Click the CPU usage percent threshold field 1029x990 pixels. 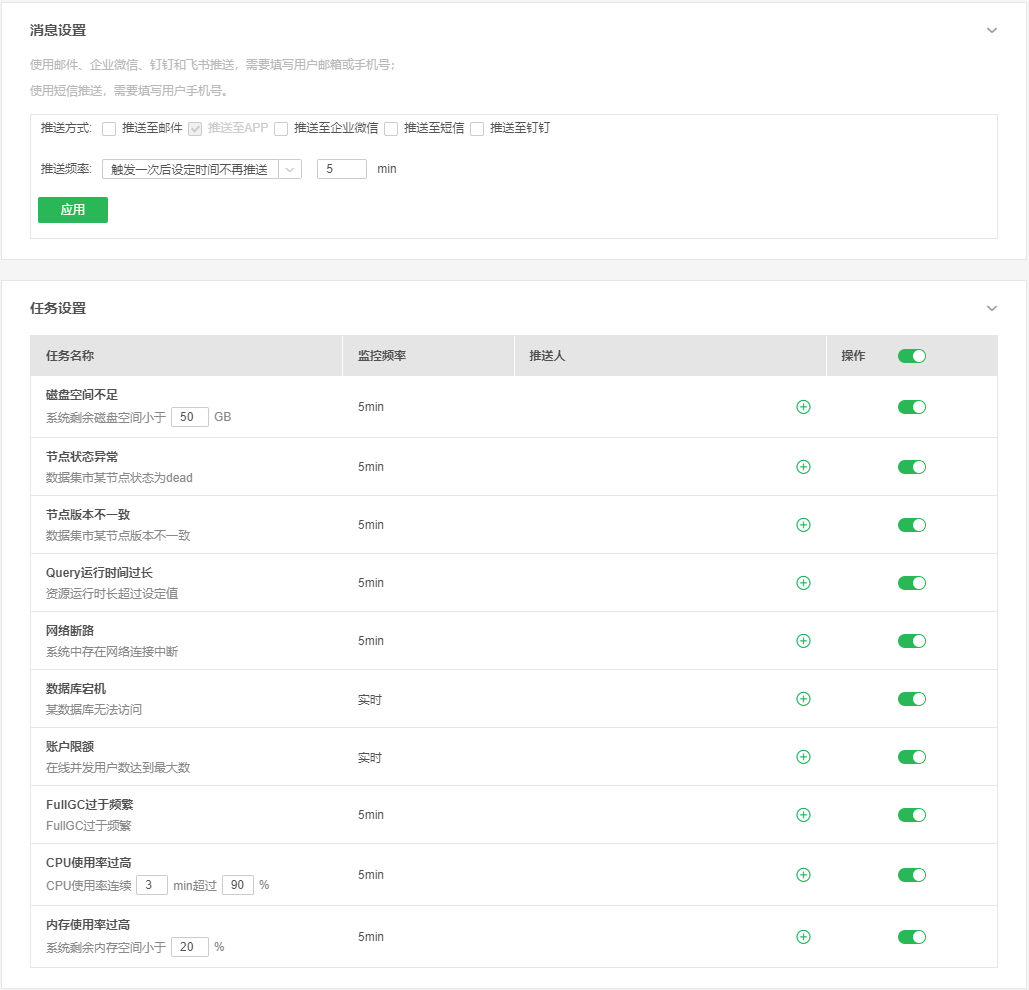pos(238,885)
